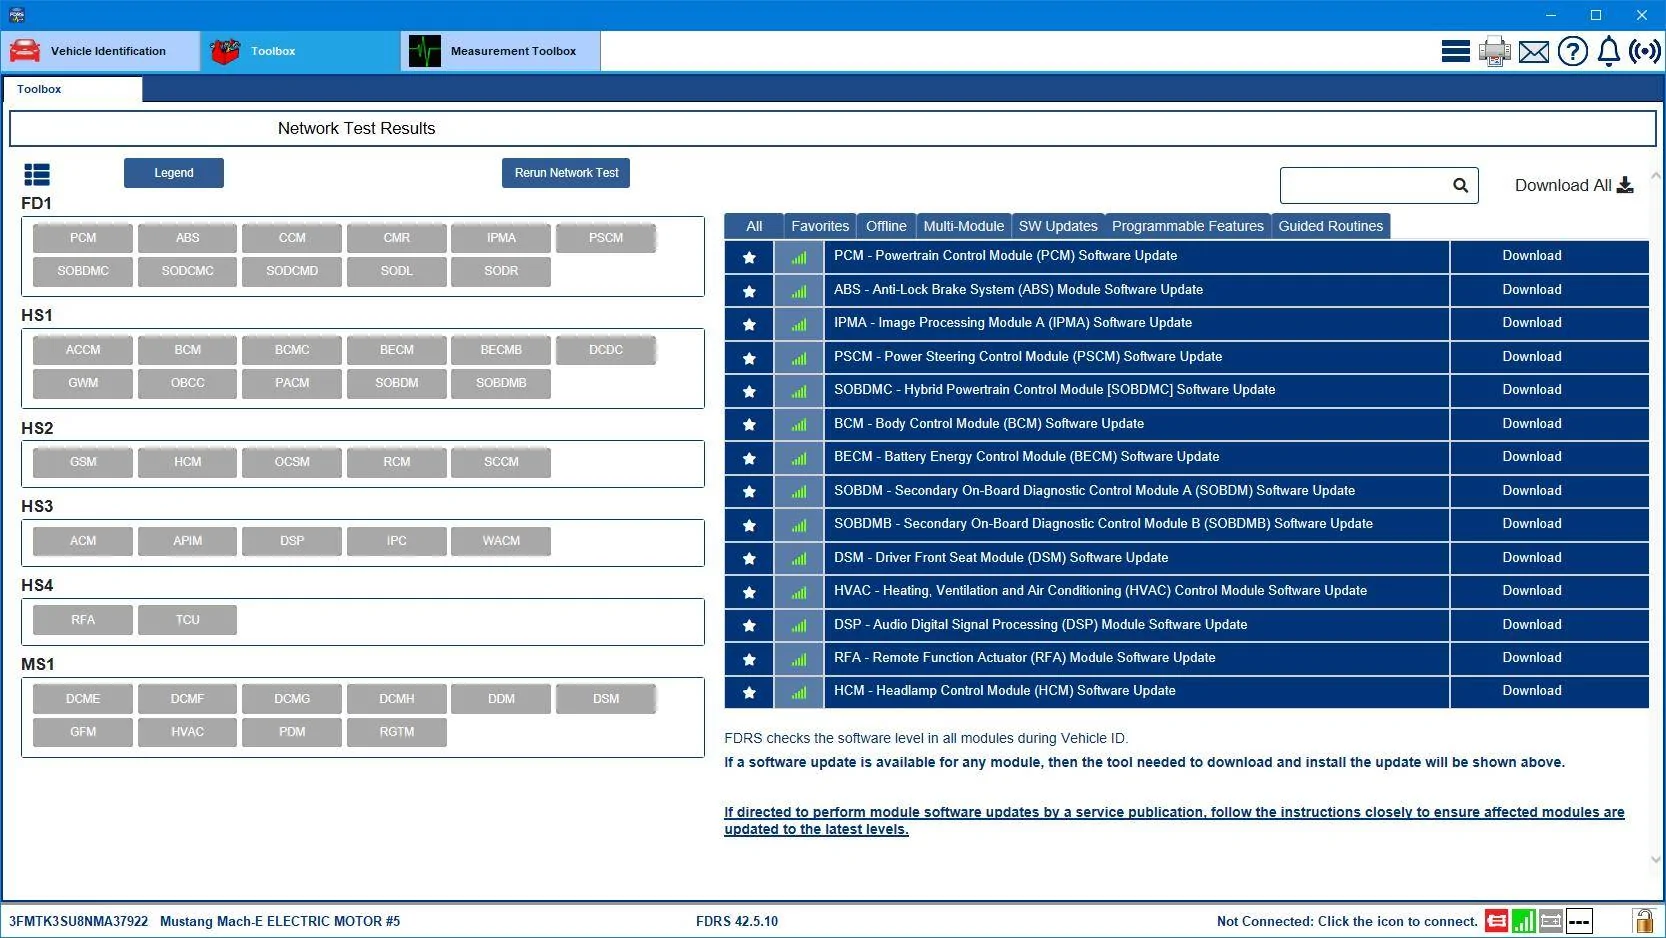Click the Rerun Network Test button
Image resolution: width=1666 pixels, height=938 pixels.
[566, 173]
